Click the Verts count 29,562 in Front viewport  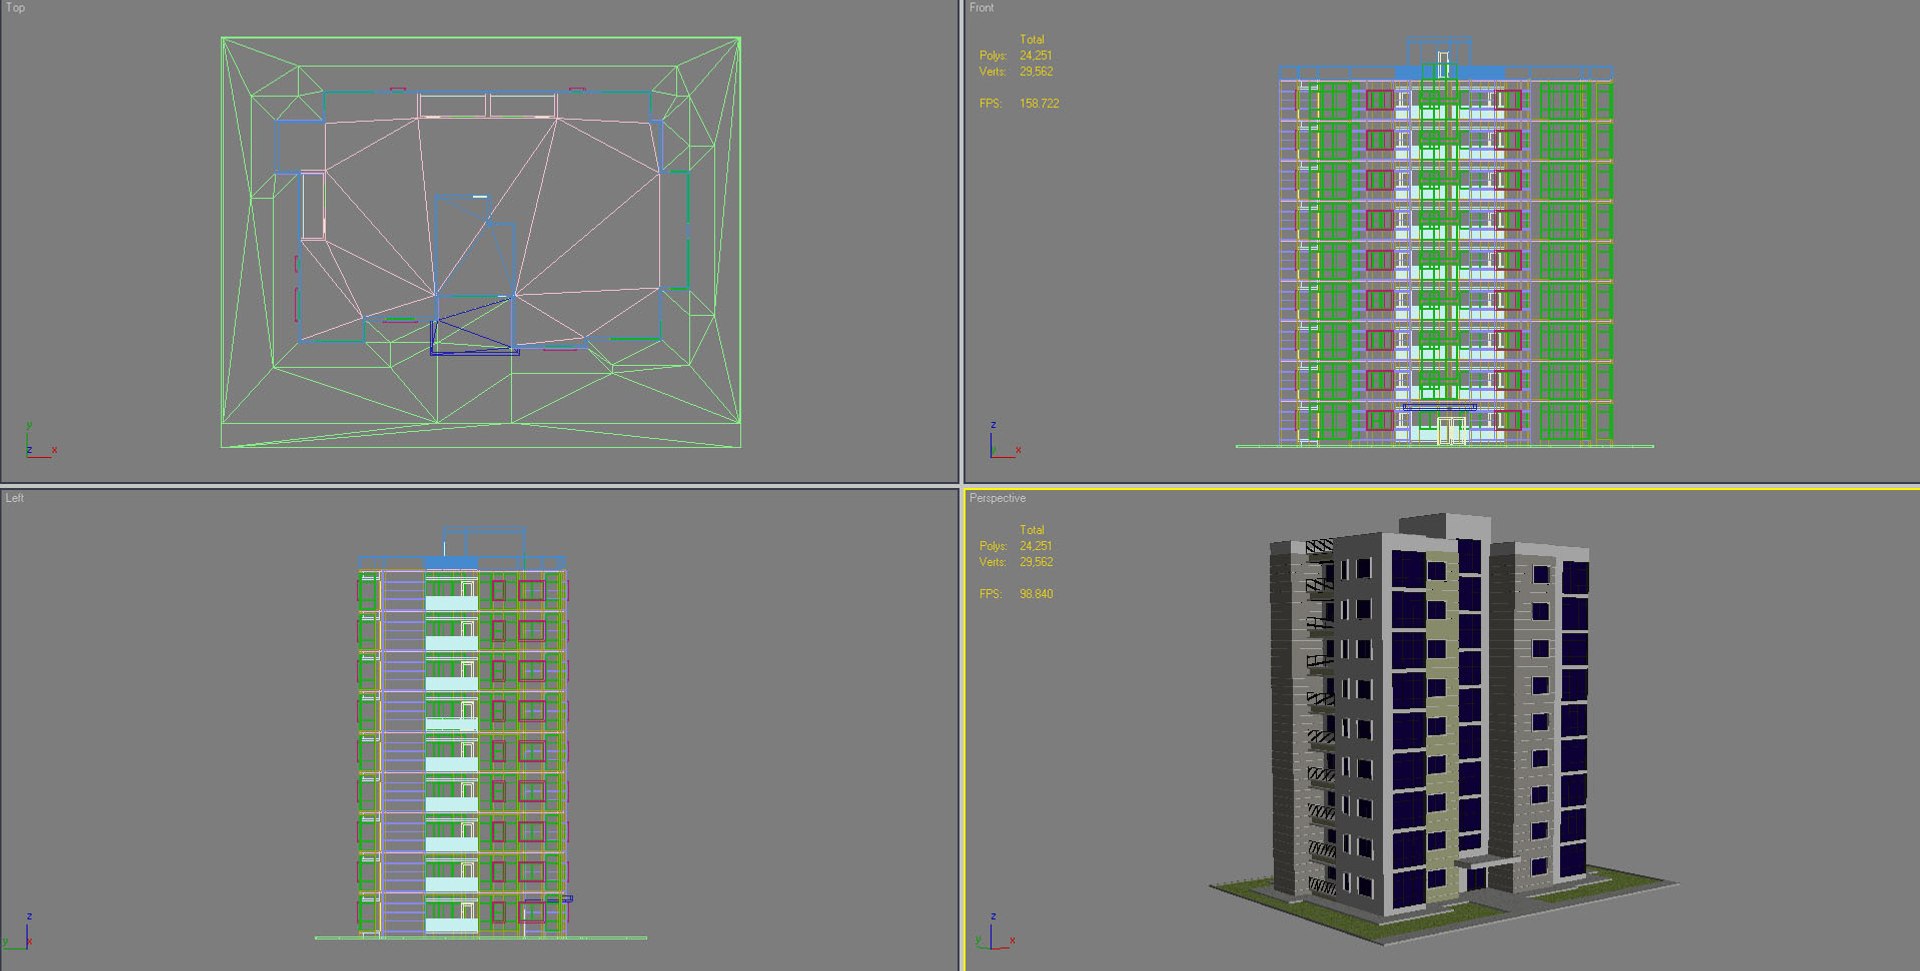coord(1036,72)
